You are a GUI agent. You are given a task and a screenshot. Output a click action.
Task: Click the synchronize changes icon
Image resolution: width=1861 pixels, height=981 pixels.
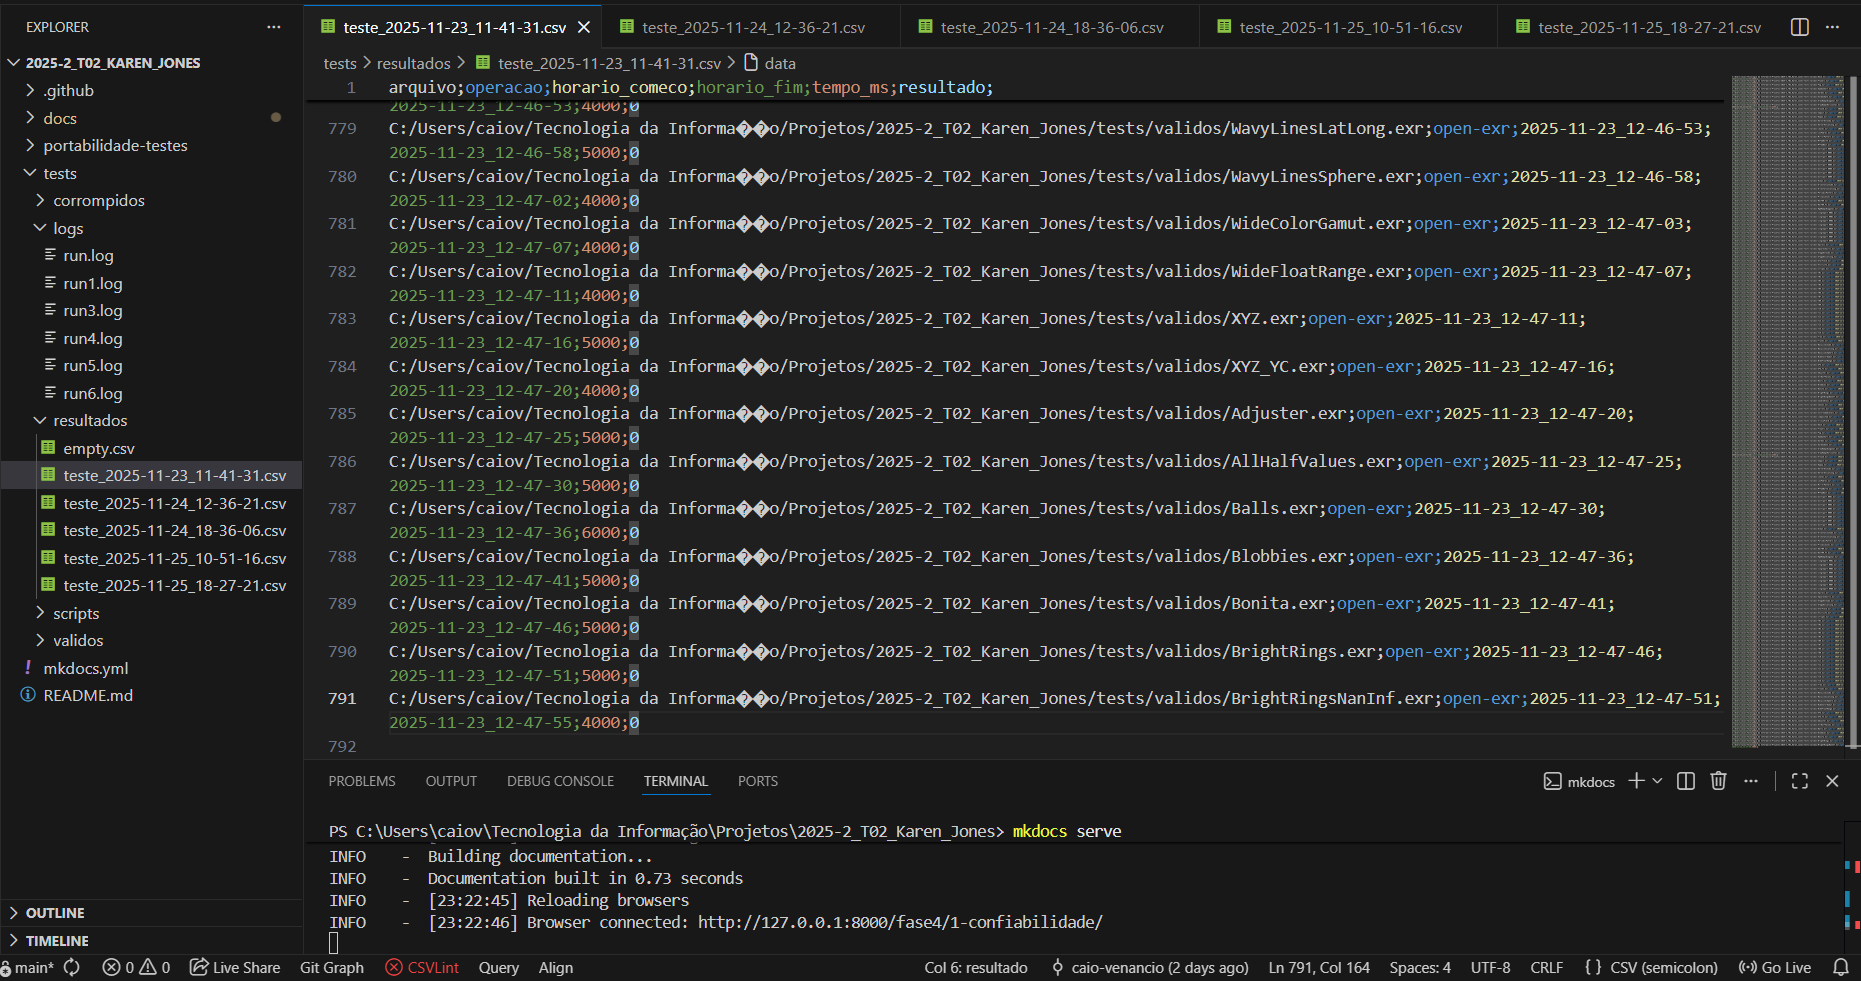tap(72, 967)
